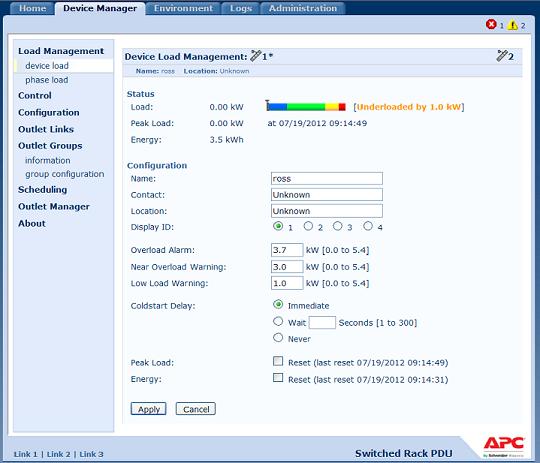This screenshot has width=540, height=463.
Task: Click the Energy 3.5 kWh value
Action: 226,140
